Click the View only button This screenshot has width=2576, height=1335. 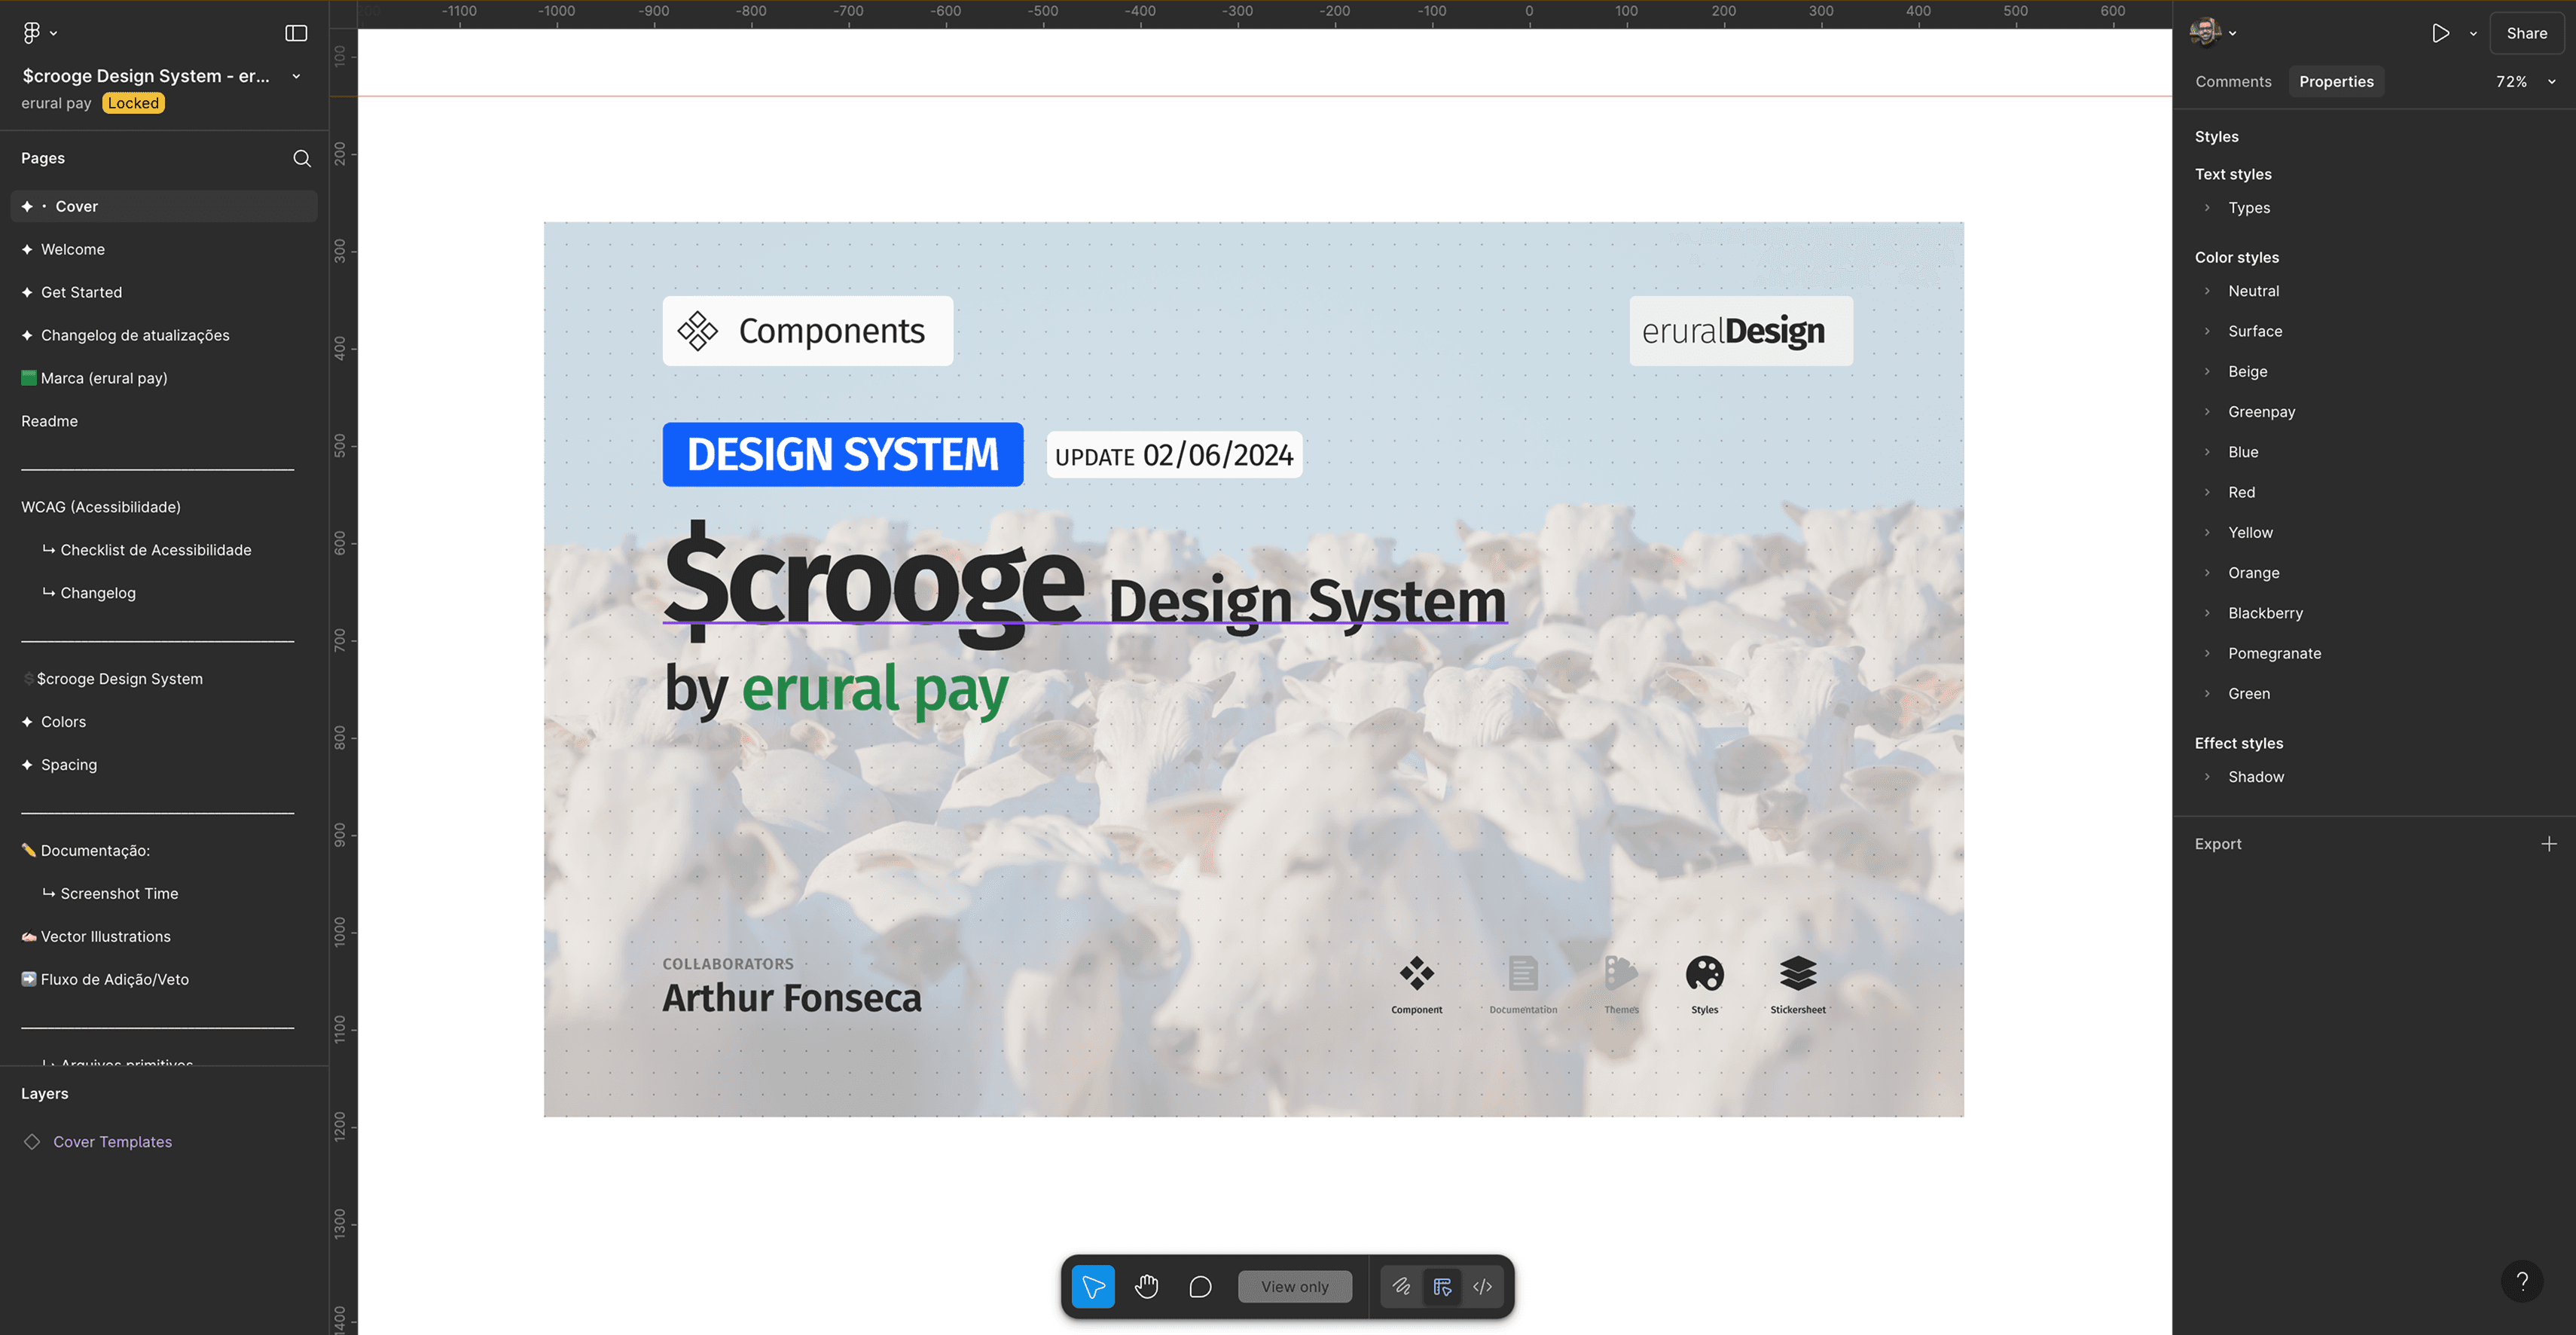click(x=1294, y=1286)
